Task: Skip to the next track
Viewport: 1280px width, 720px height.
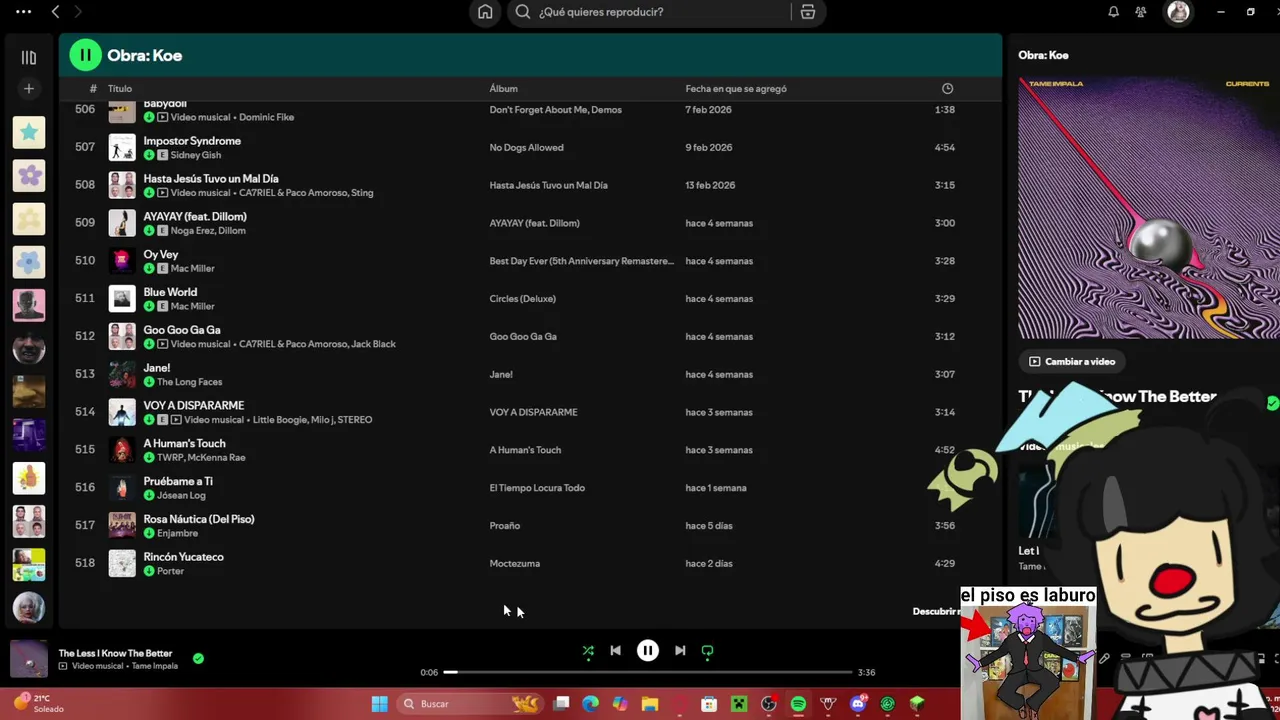Action: pos(680,651)
